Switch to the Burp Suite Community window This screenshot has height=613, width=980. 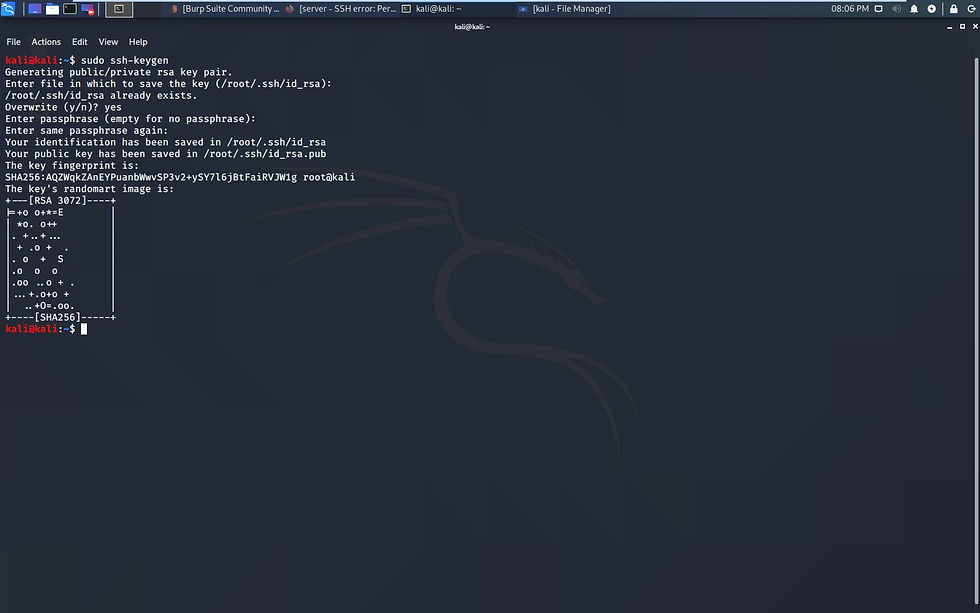tap(225, 9)
